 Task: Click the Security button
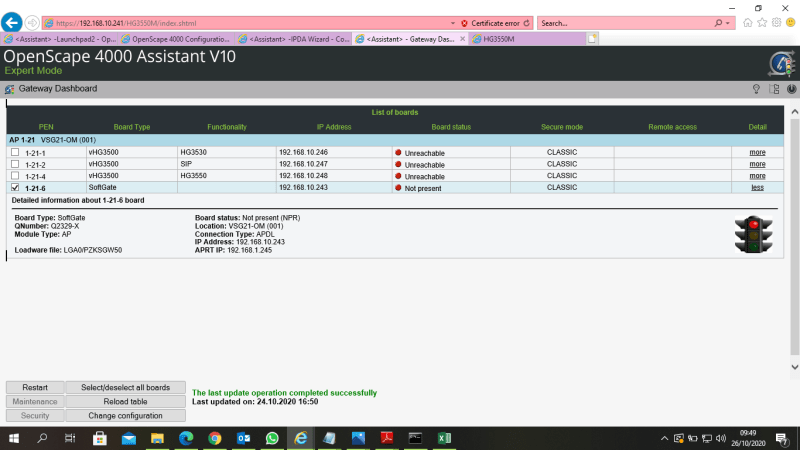click(35, 415)
